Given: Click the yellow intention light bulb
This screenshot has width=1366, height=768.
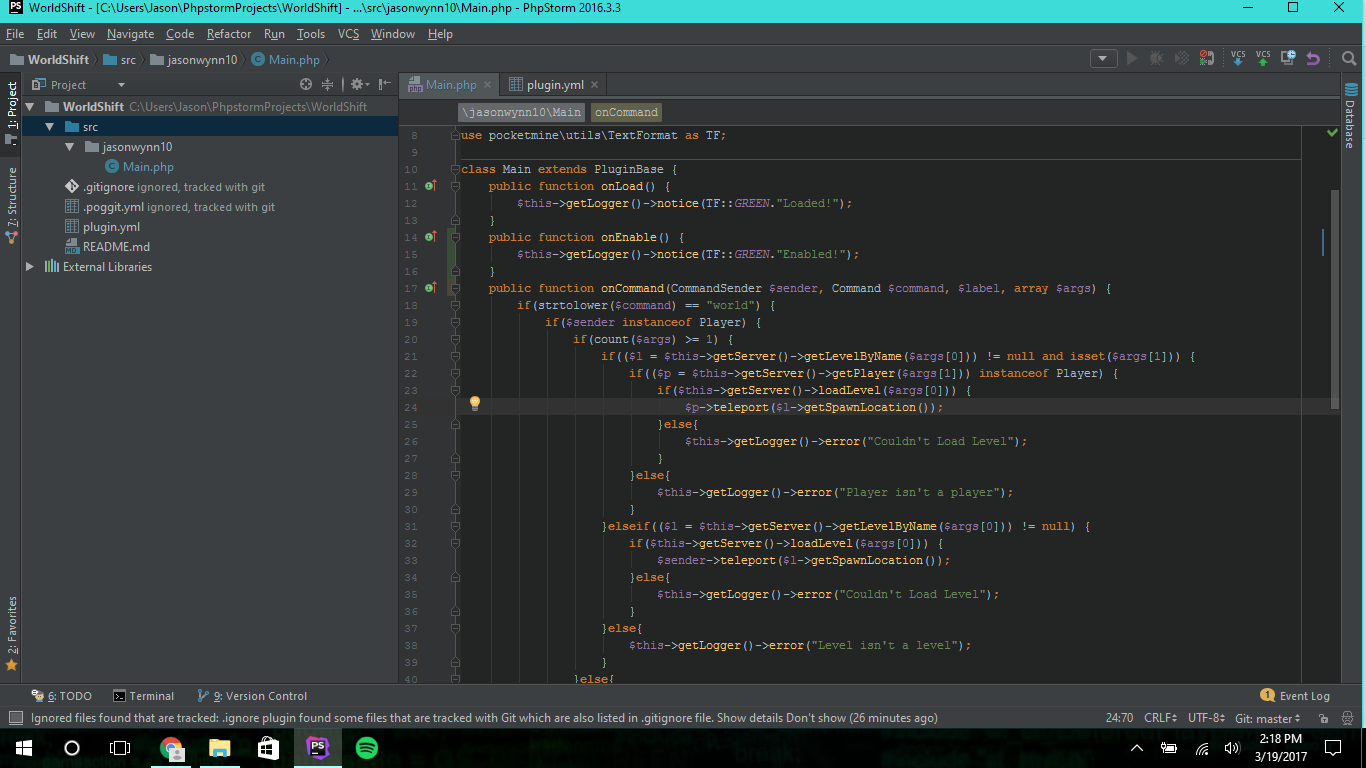Looking at the screenshot, I should [x=475, y=403].
